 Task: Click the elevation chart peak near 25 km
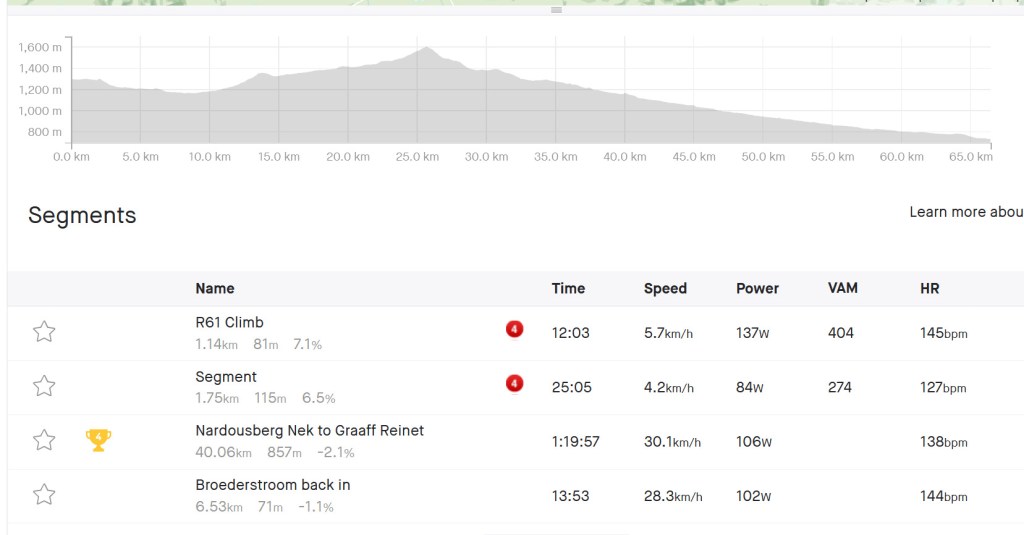427,49
